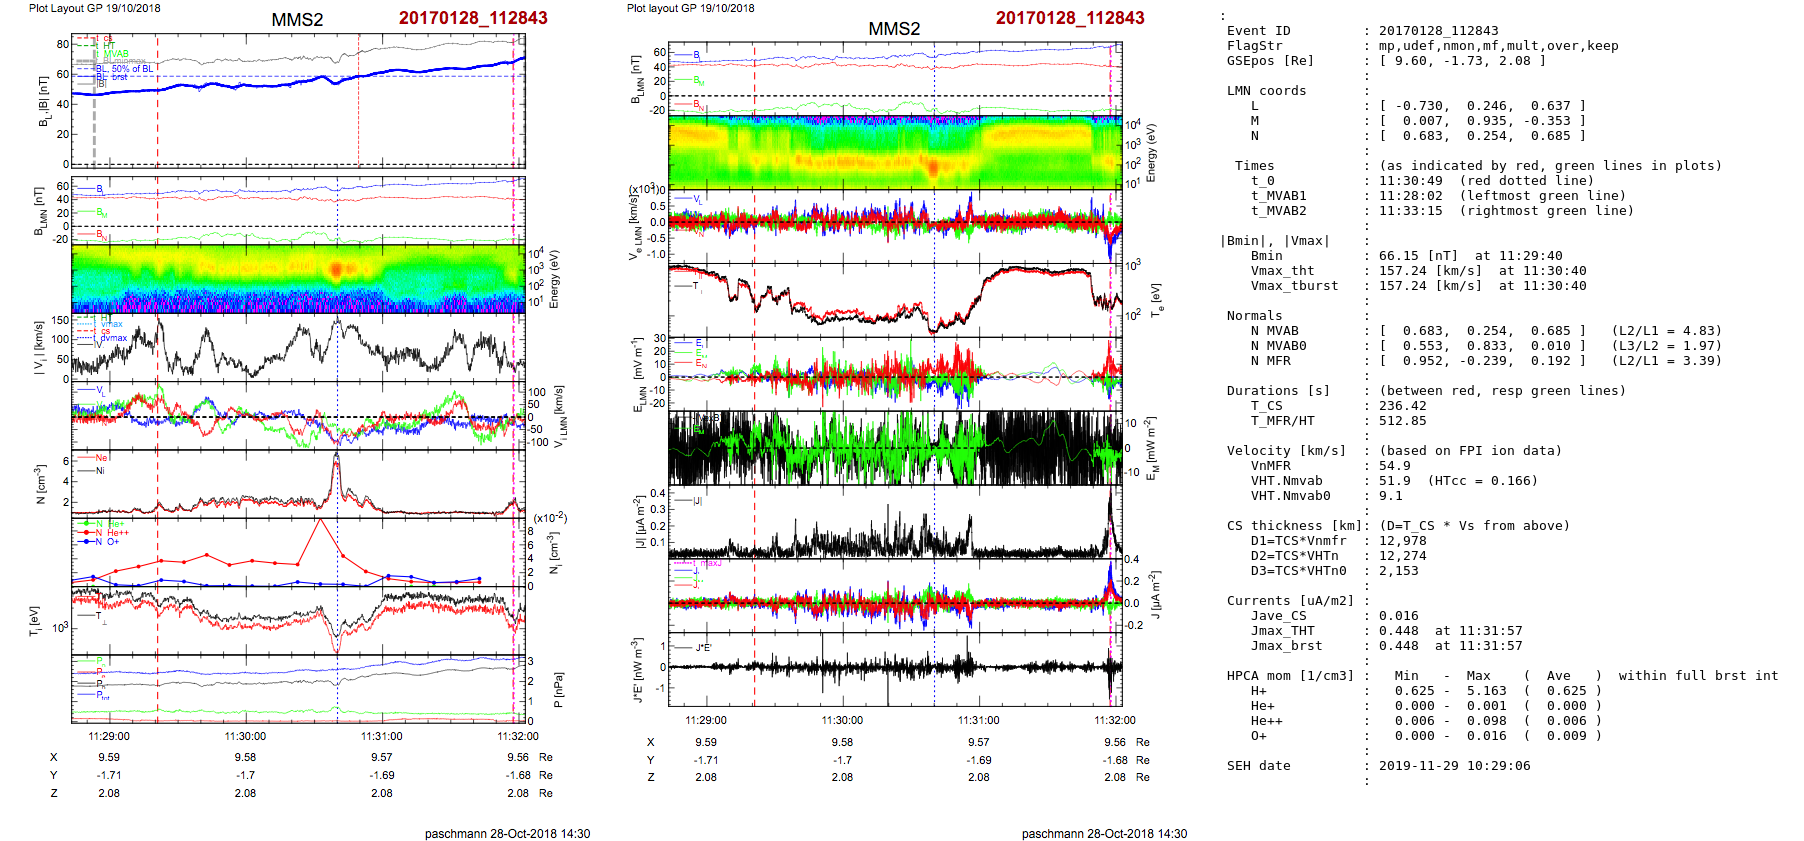1804x841 pixels.
Task: Select the M vector "[ 0.007, 0.935, -0.353 ]"
Action: click(x=1482, y=121)
